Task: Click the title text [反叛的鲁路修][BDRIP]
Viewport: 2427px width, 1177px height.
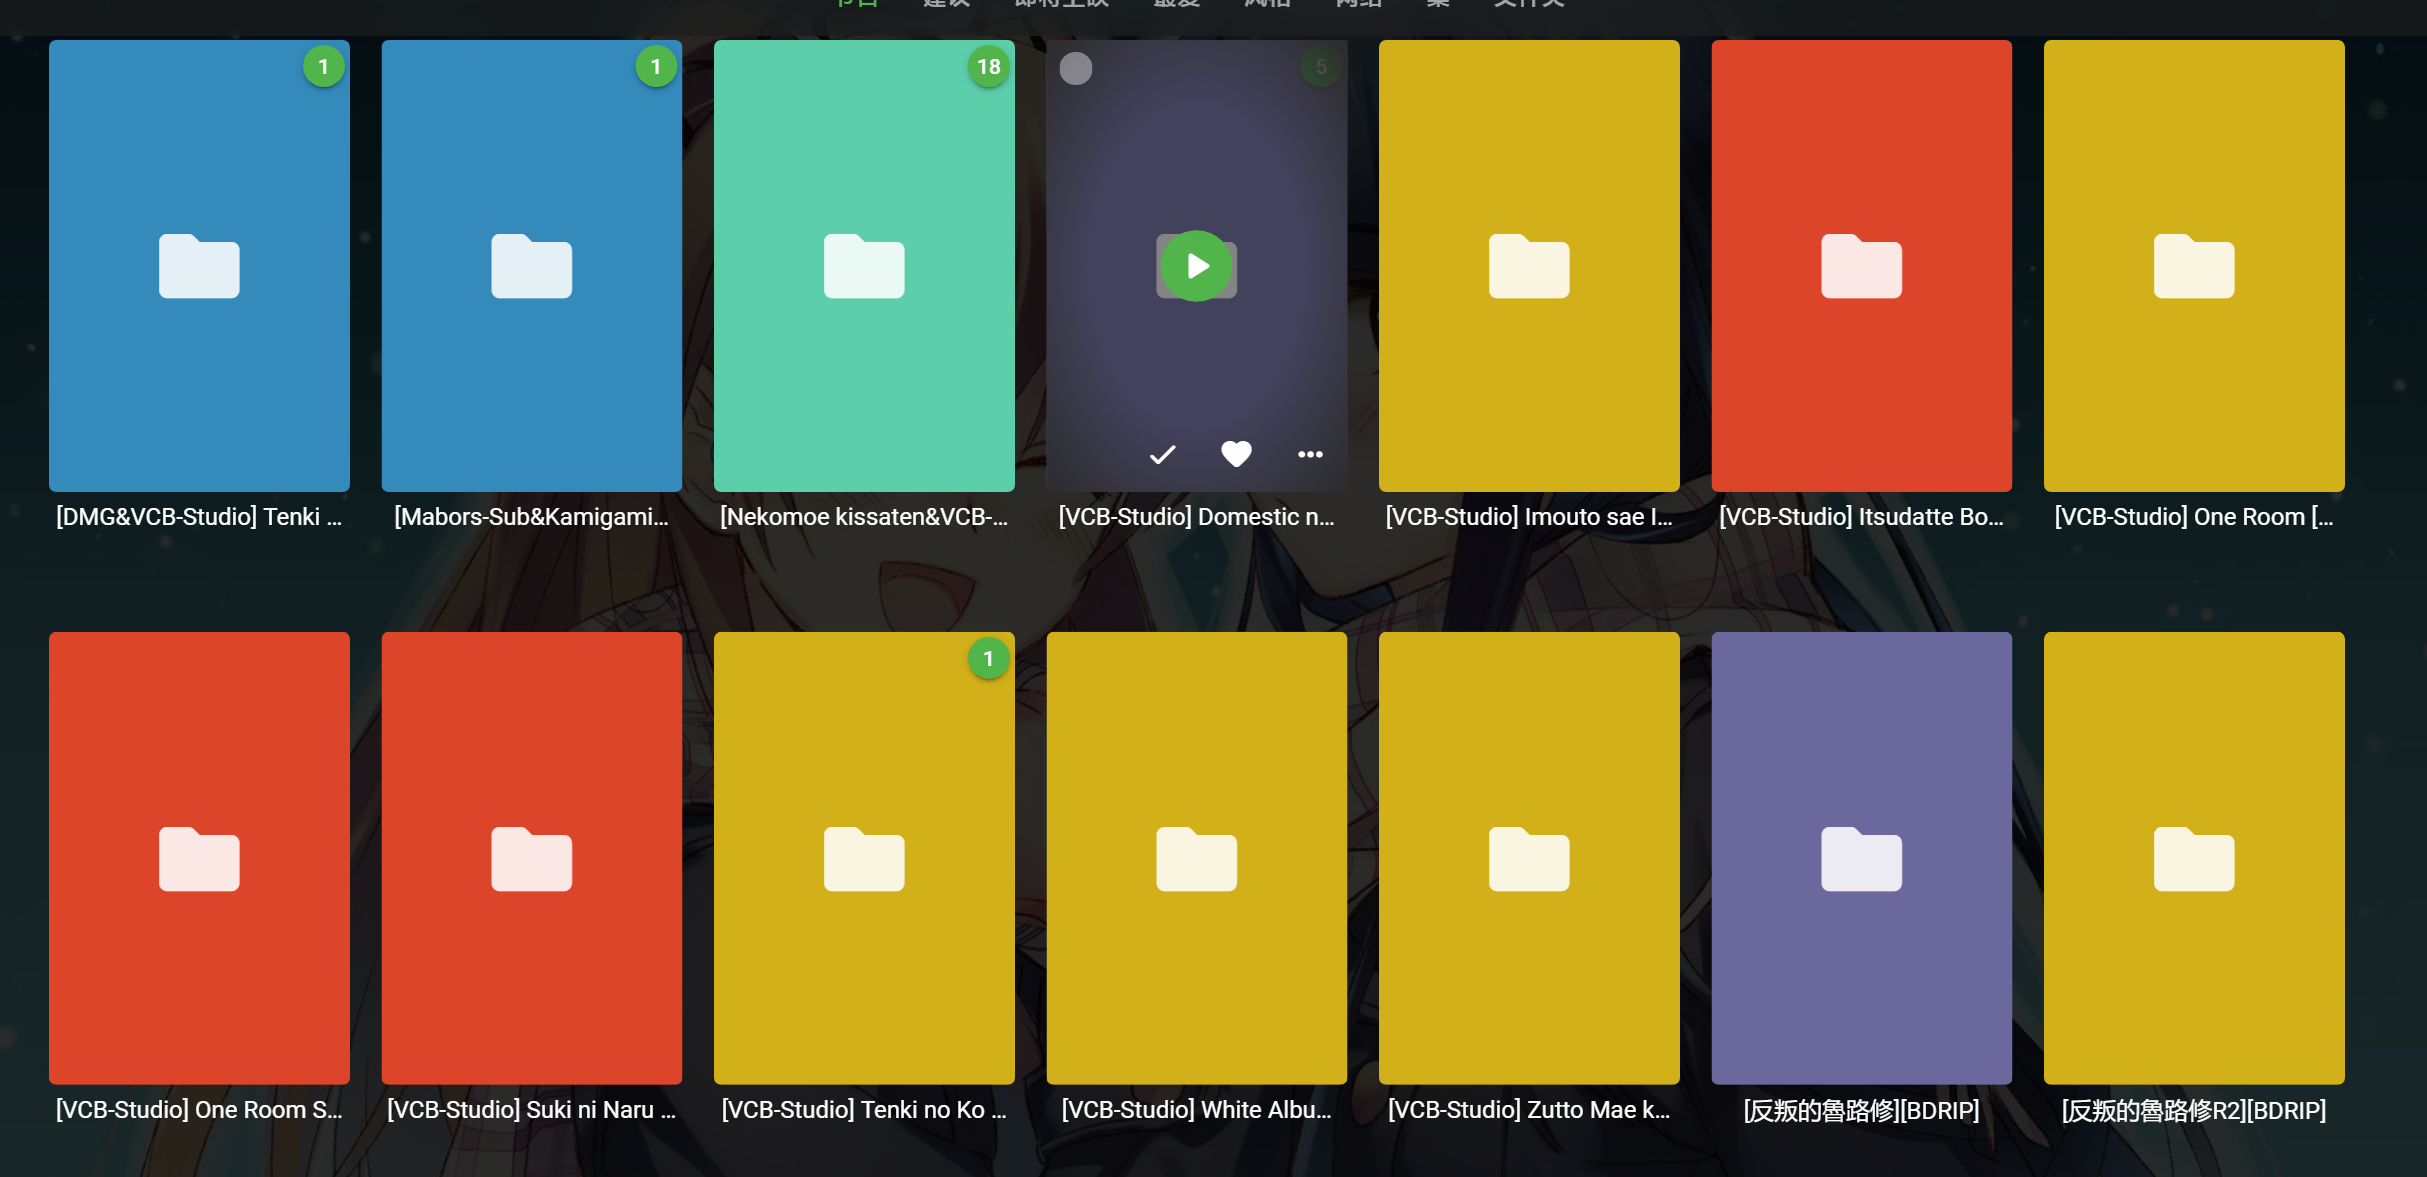Action: 1862,1111
